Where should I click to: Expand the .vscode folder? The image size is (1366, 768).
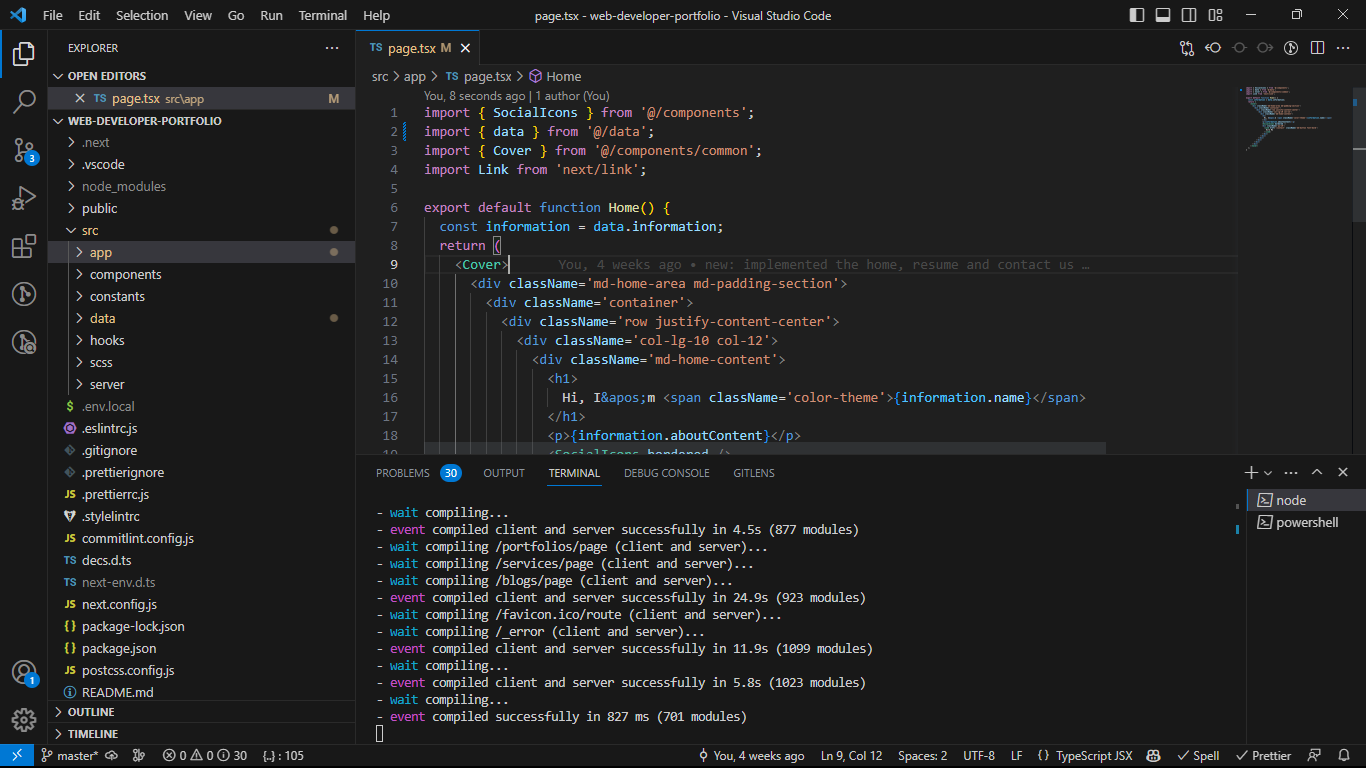[x=201, y=164]
